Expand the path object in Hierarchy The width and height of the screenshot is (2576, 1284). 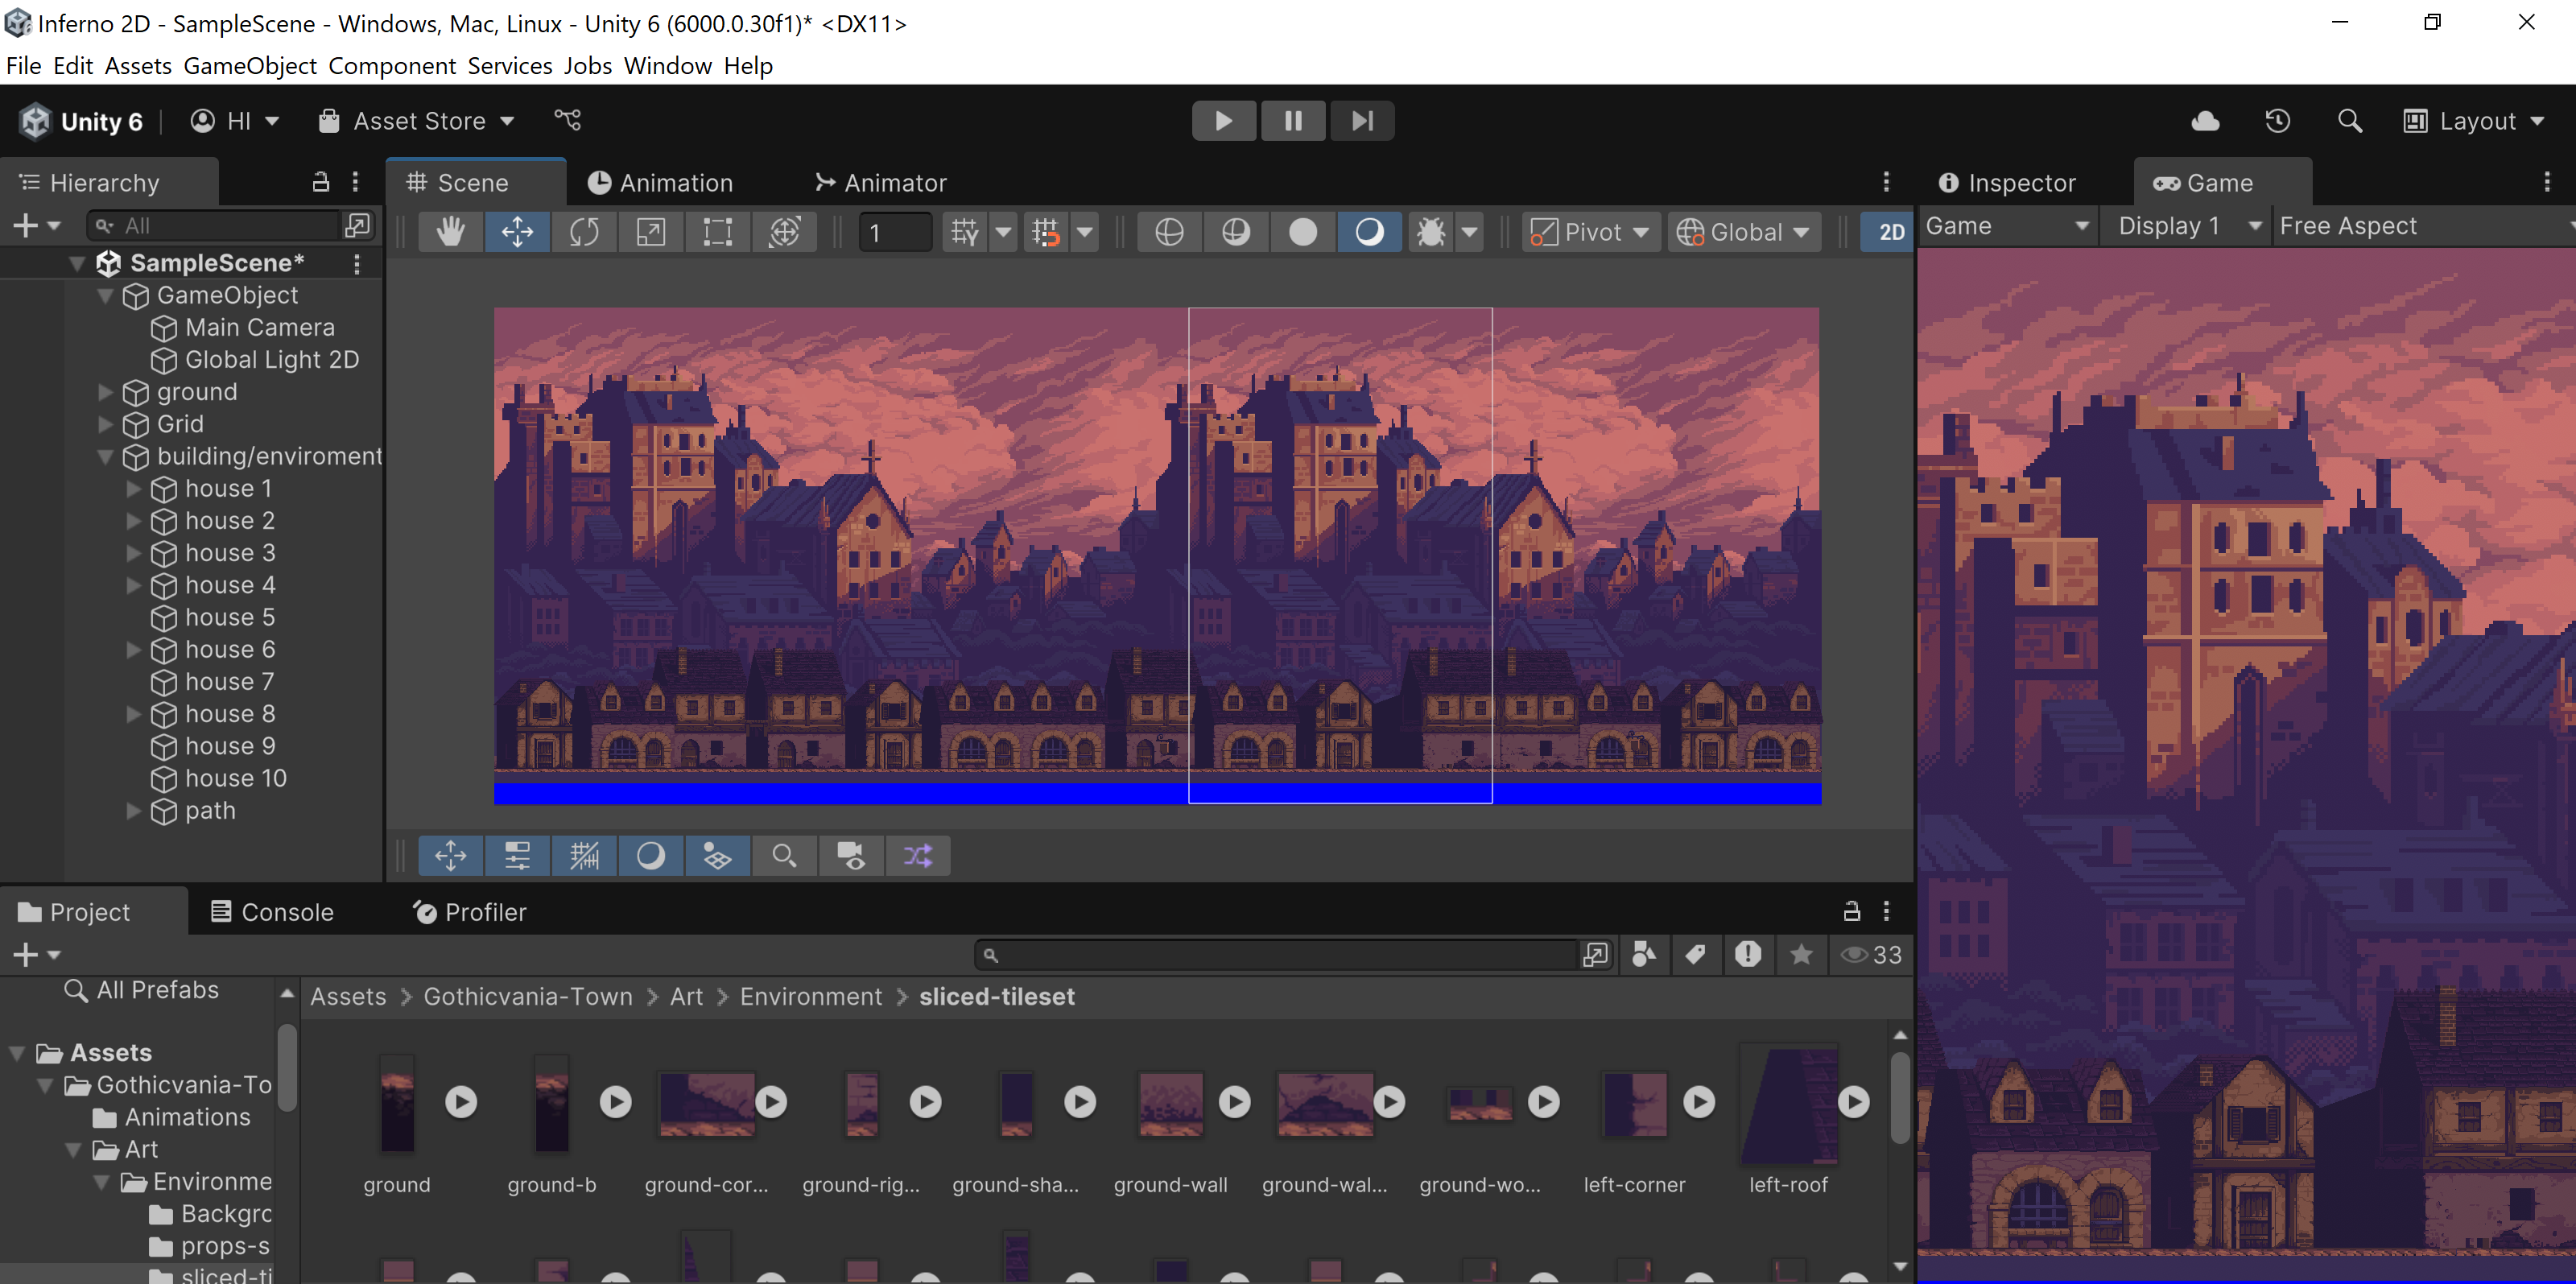click(133, 811)
